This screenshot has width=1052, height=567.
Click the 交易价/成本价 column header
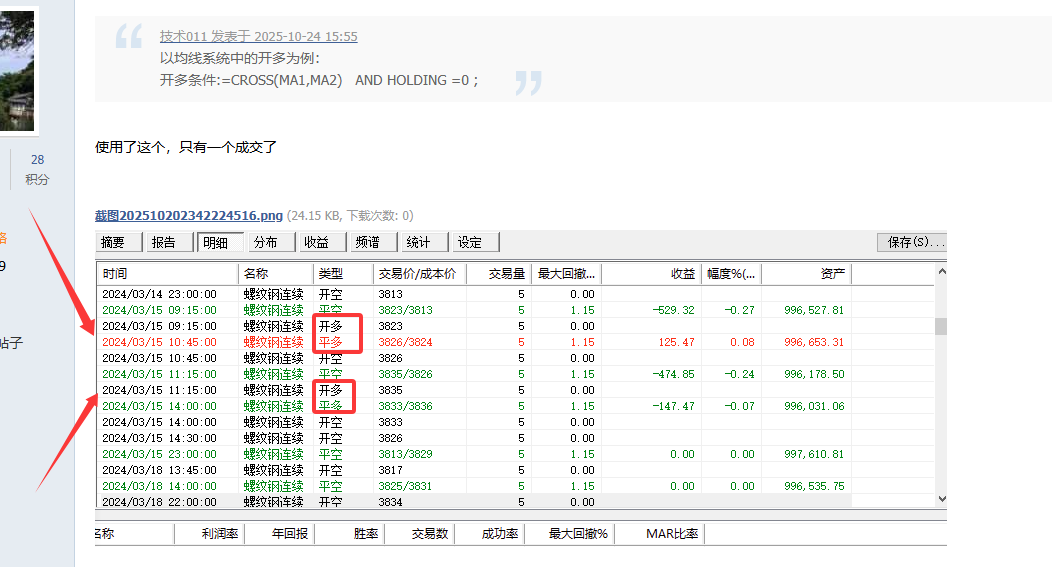tap(419, 274)
